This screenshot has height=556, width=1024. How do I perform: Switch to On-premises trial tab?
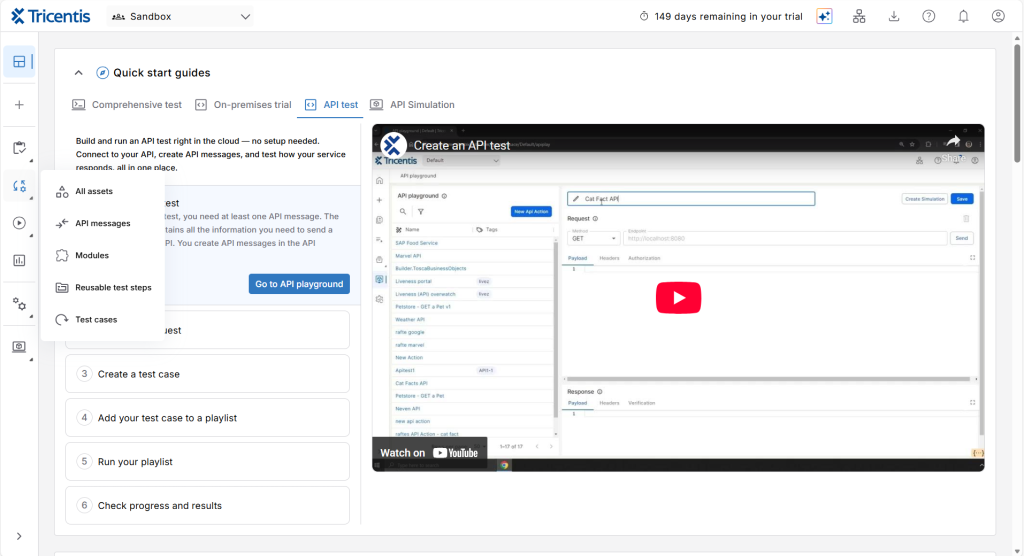pyautogui.click(x=243, y=105)
